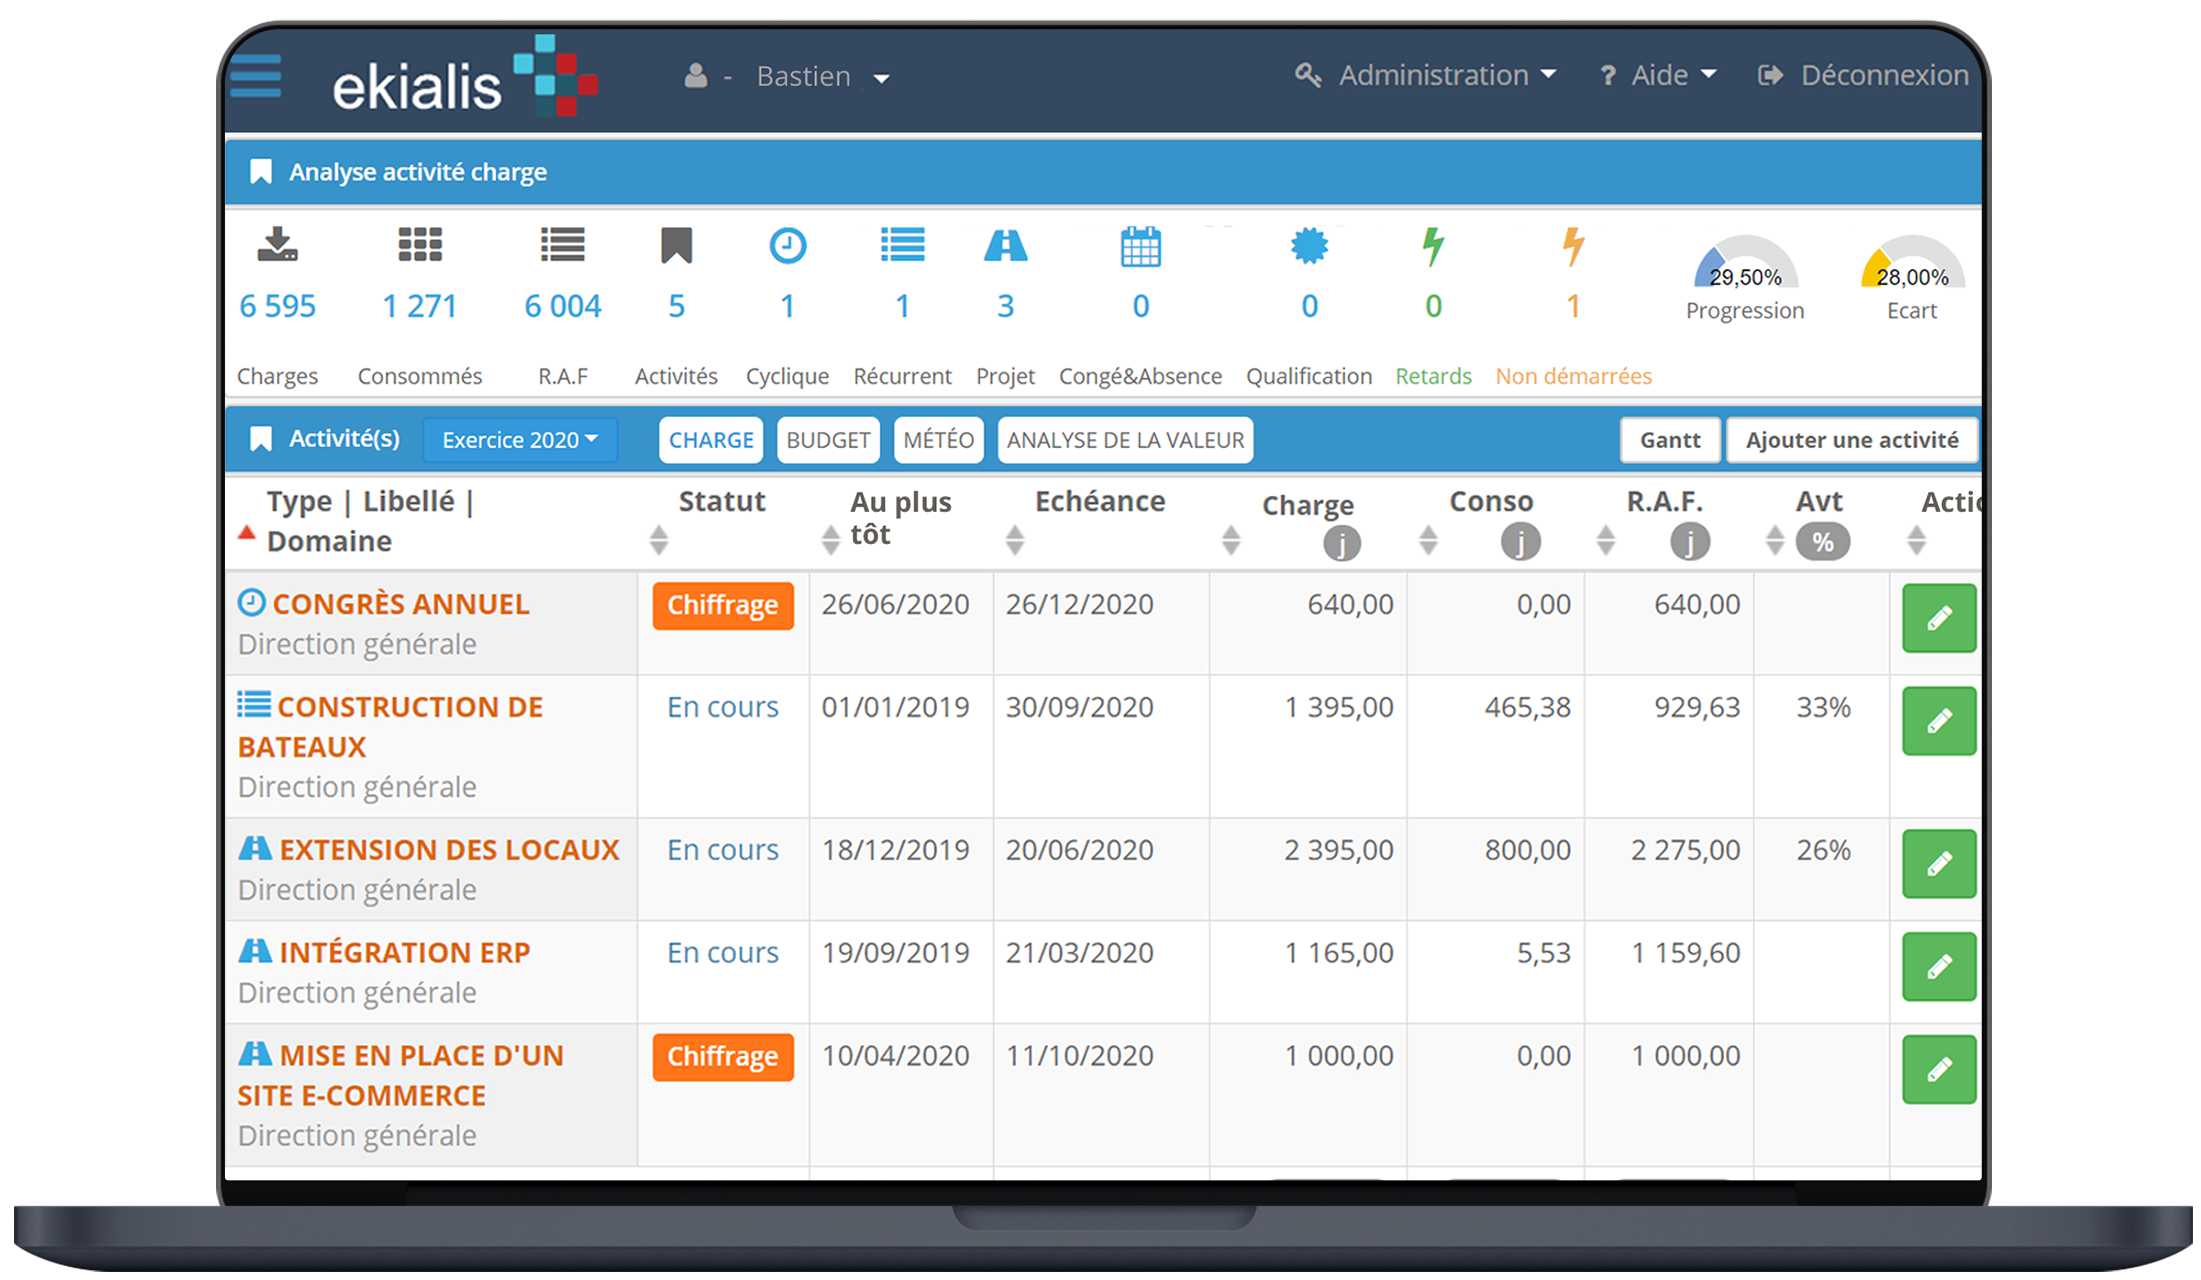Sort by Type Libellé Domaine column
Image resolution: width=2201 pixels, height=1280 pixels.
(x=247, y=533)
